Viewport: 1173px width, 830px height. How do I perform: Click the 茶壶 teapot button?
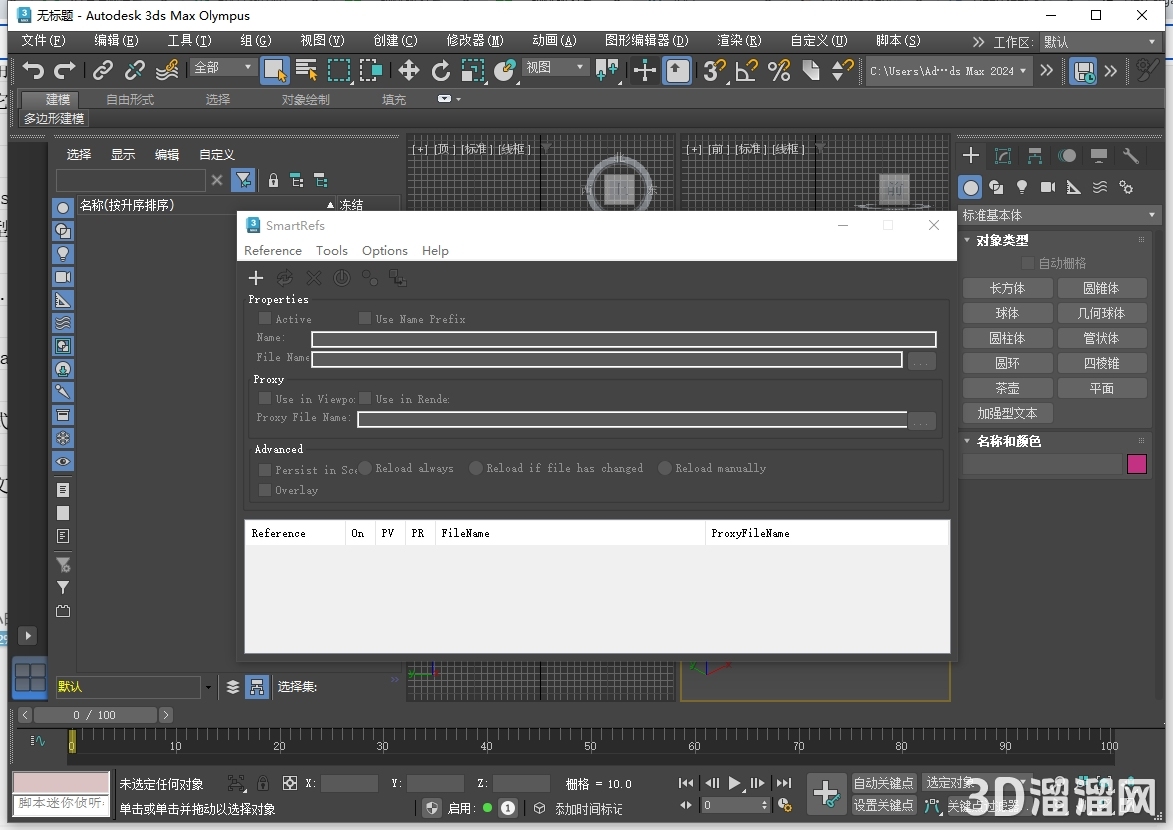1007,388
